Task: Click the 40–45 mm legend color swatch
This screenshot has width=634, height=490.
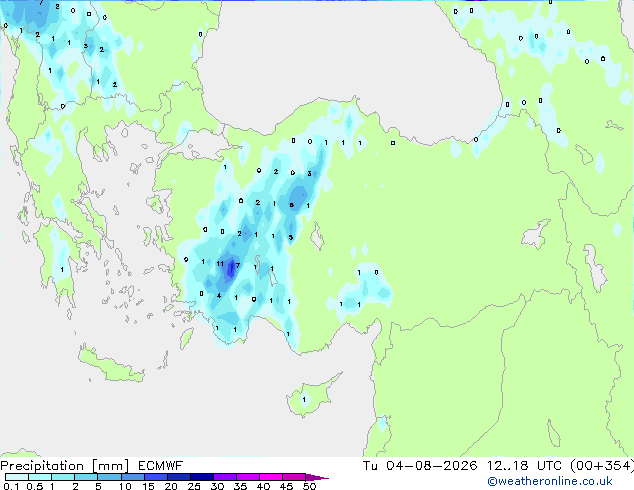Action: tap(271, 477)
